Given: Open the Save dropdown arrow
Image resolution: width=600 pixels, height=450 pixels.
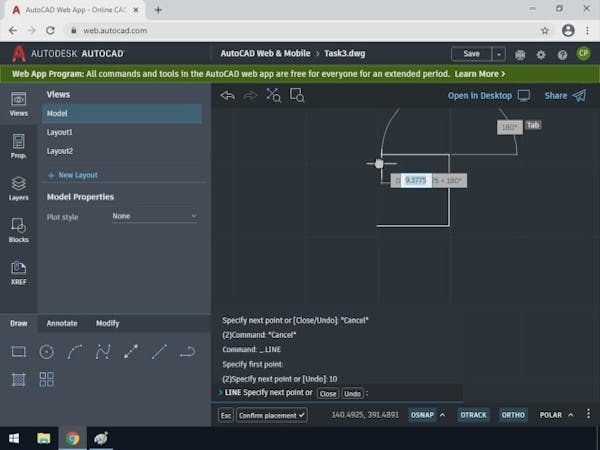Looking at the screenshot, I should coord(499,54).
